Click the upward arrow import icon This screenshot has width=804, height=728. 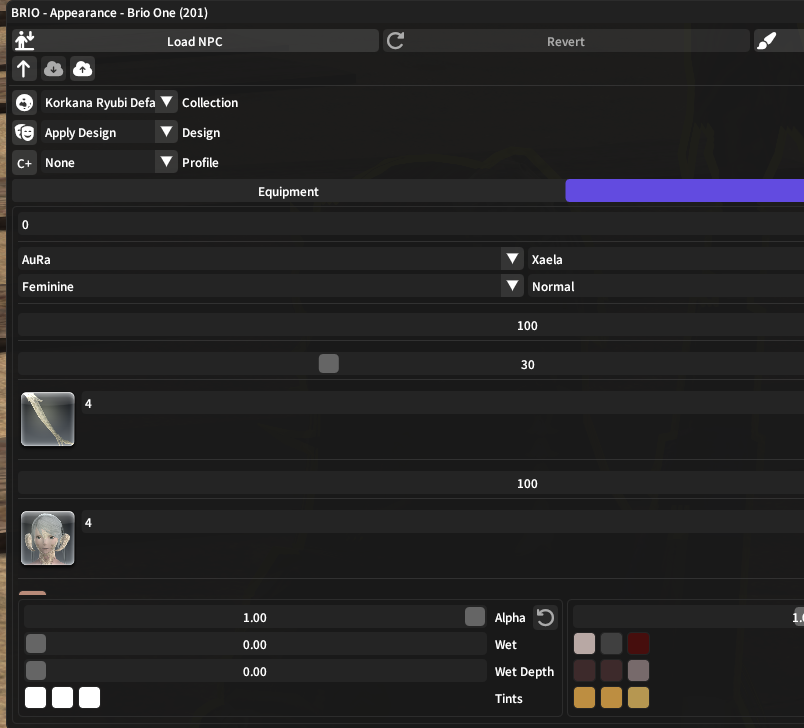point(24,69)
